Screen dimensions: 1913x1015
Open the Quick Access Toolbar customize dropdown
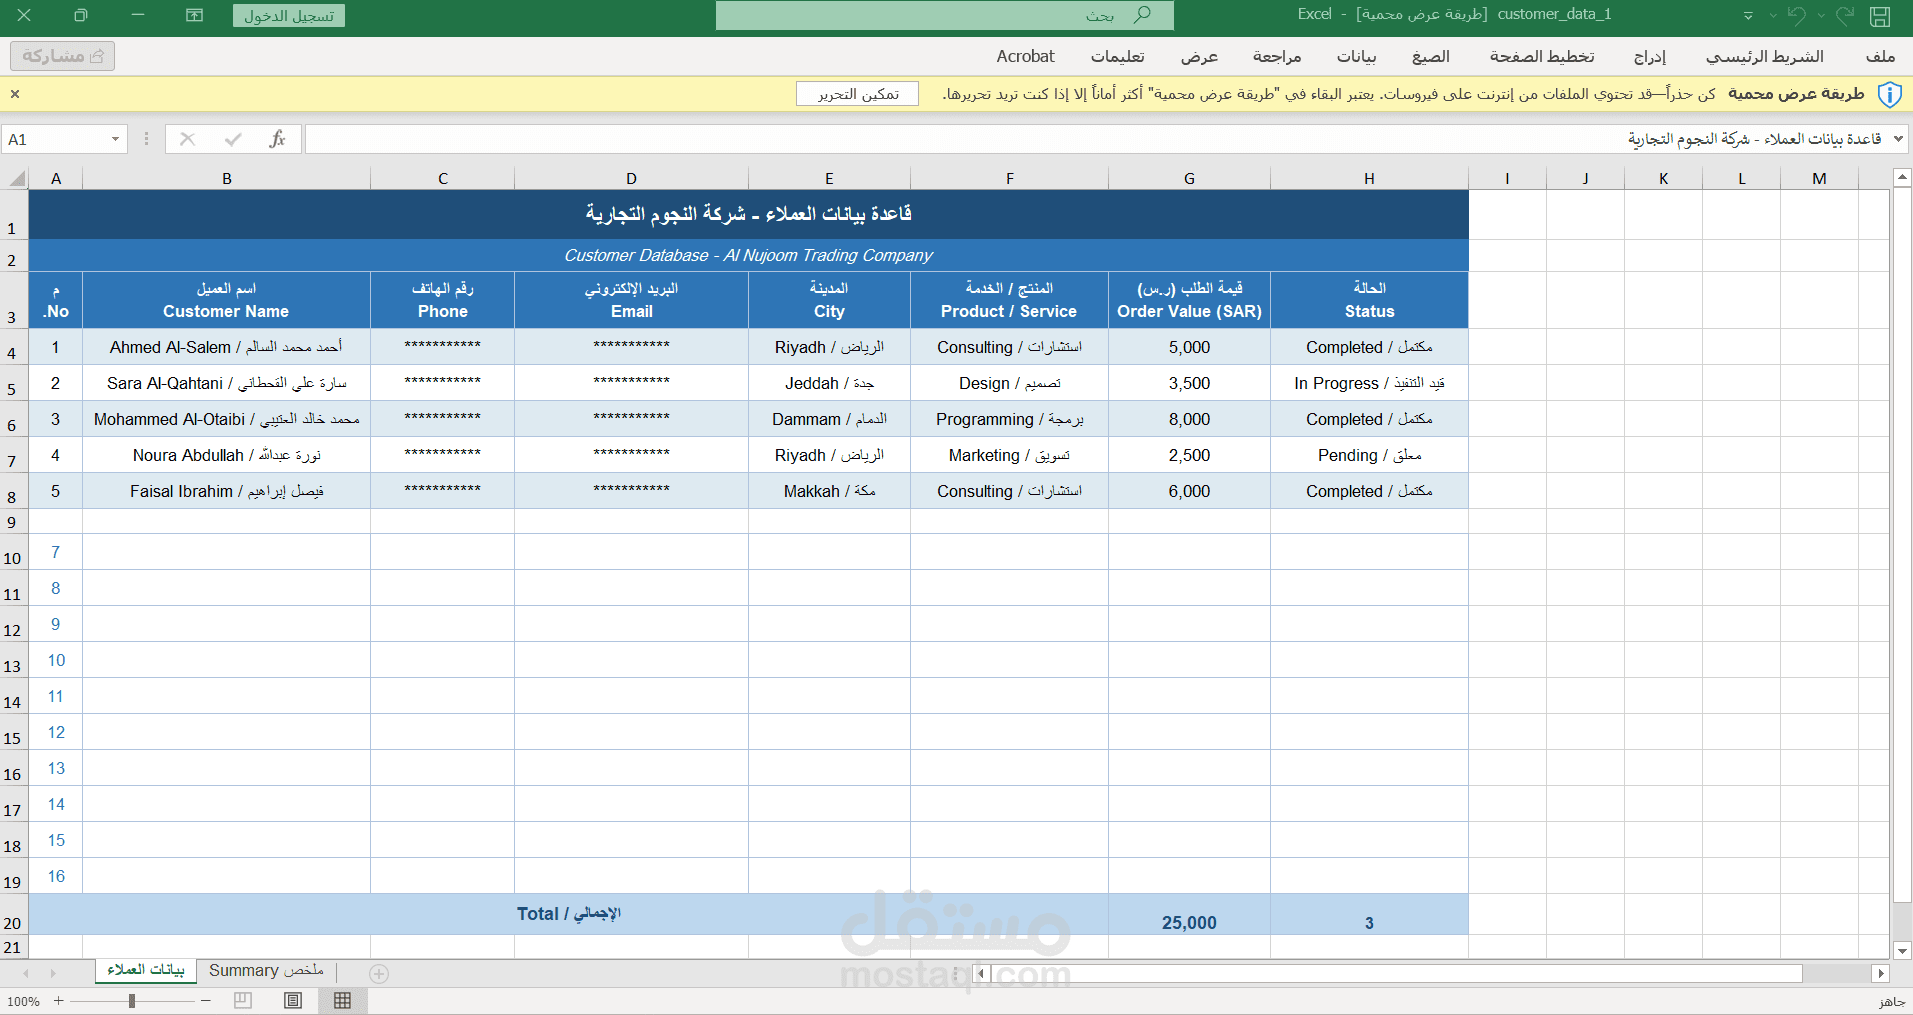[1748, 16]
